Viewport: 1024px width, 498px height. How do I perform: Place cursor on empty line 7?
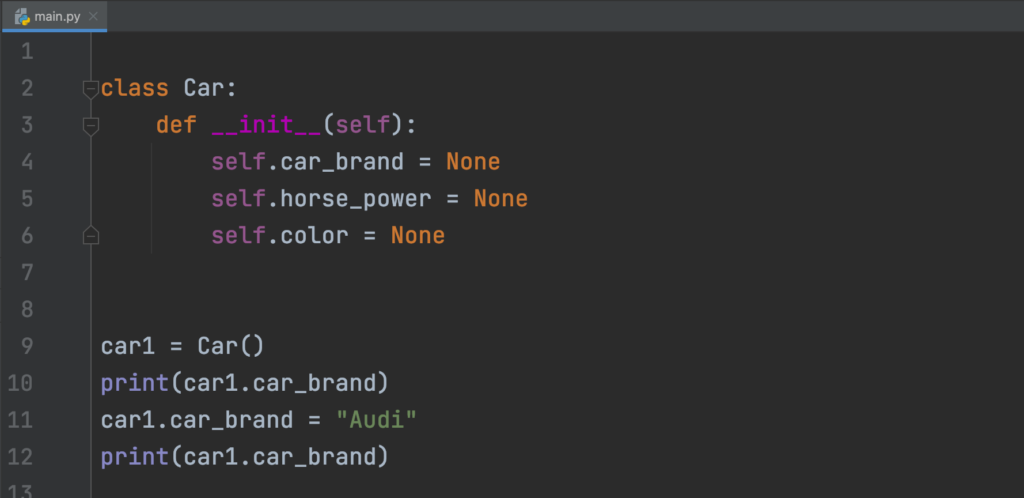300,272
